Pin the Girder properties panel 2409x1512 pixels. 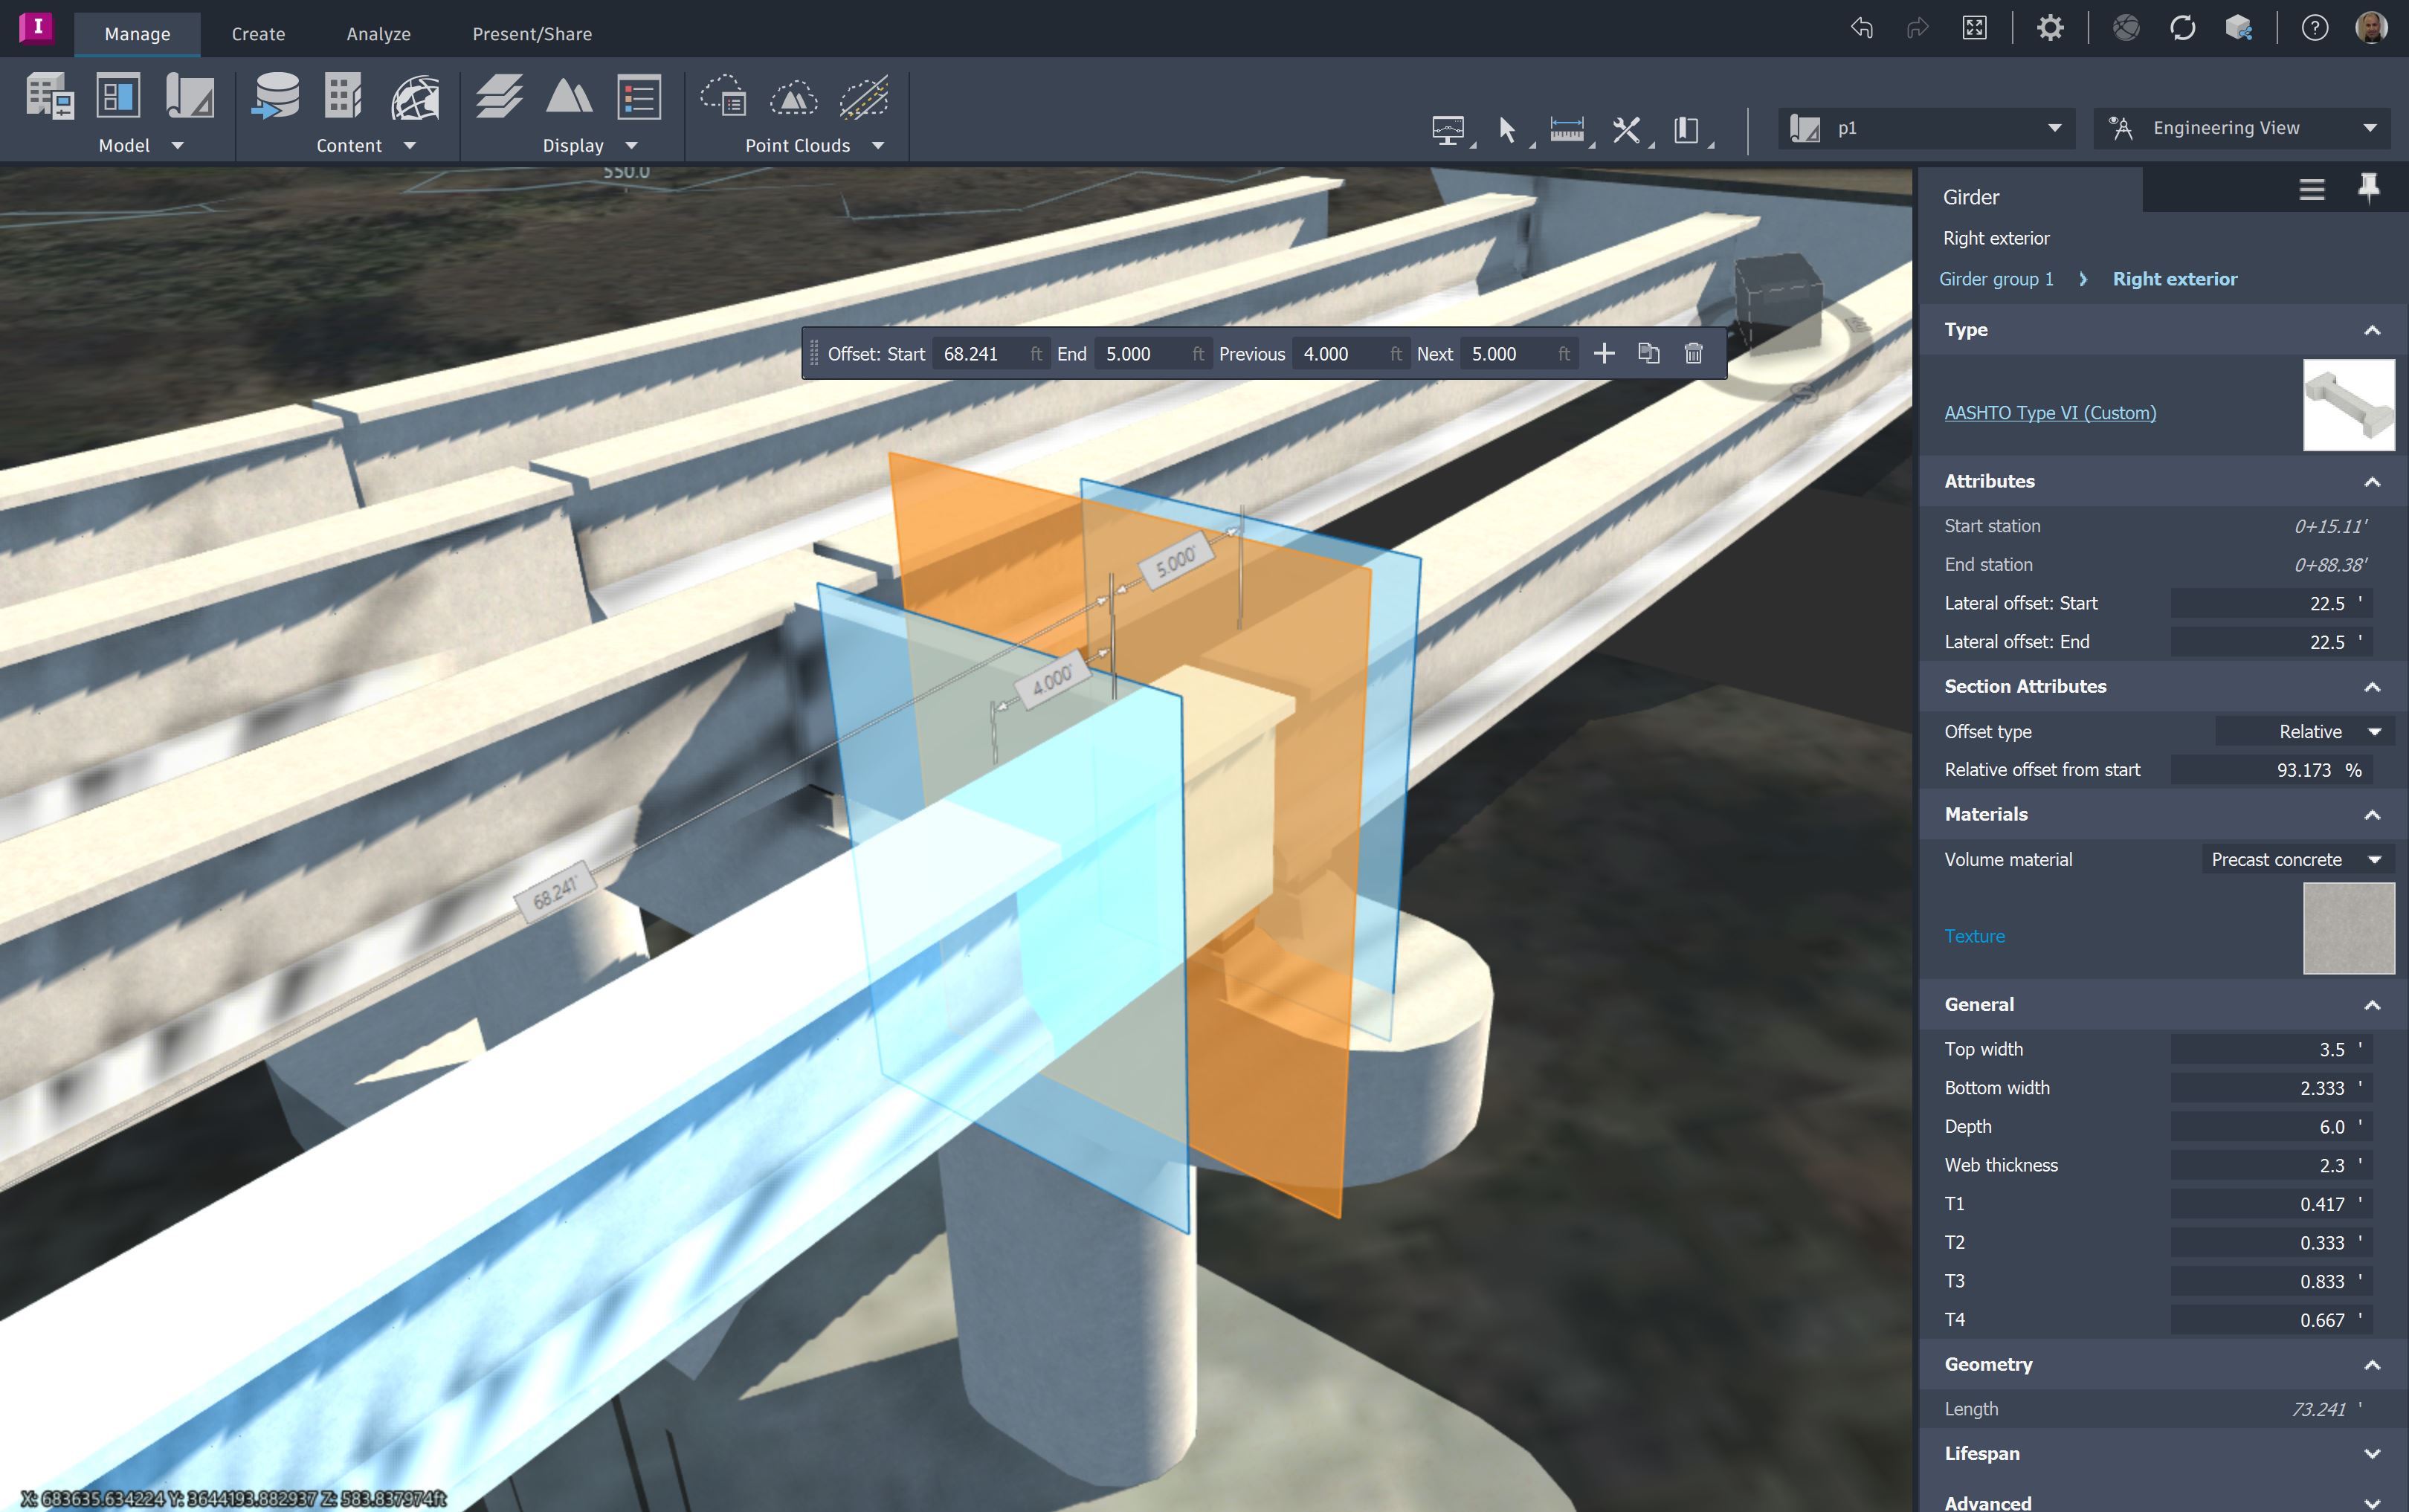coord(2368,188)
